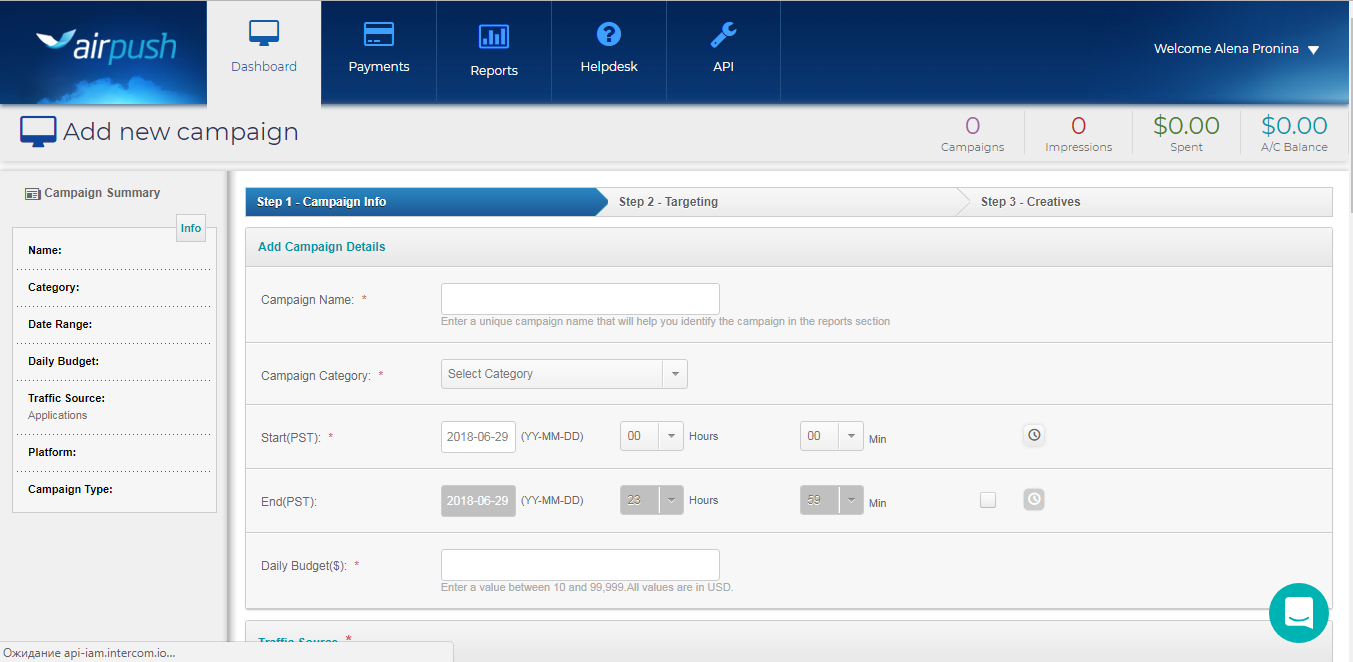Viewport: 1353px width, 662px height.
Task: Expand the Select Category dropdown
Action: 564,374
